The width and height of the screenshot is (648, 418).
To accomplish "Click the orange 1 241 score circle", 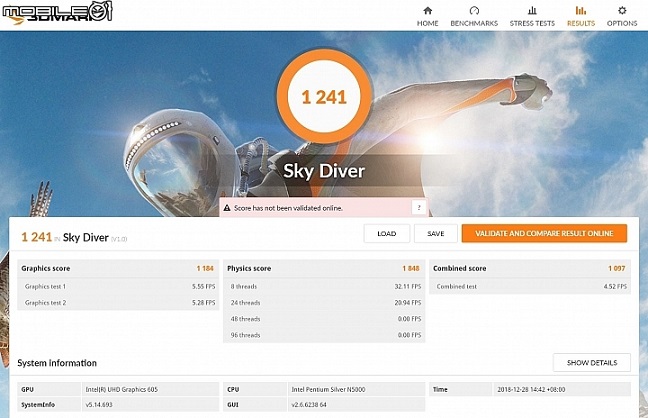I will pyautogui.click(x=324, y=97).
